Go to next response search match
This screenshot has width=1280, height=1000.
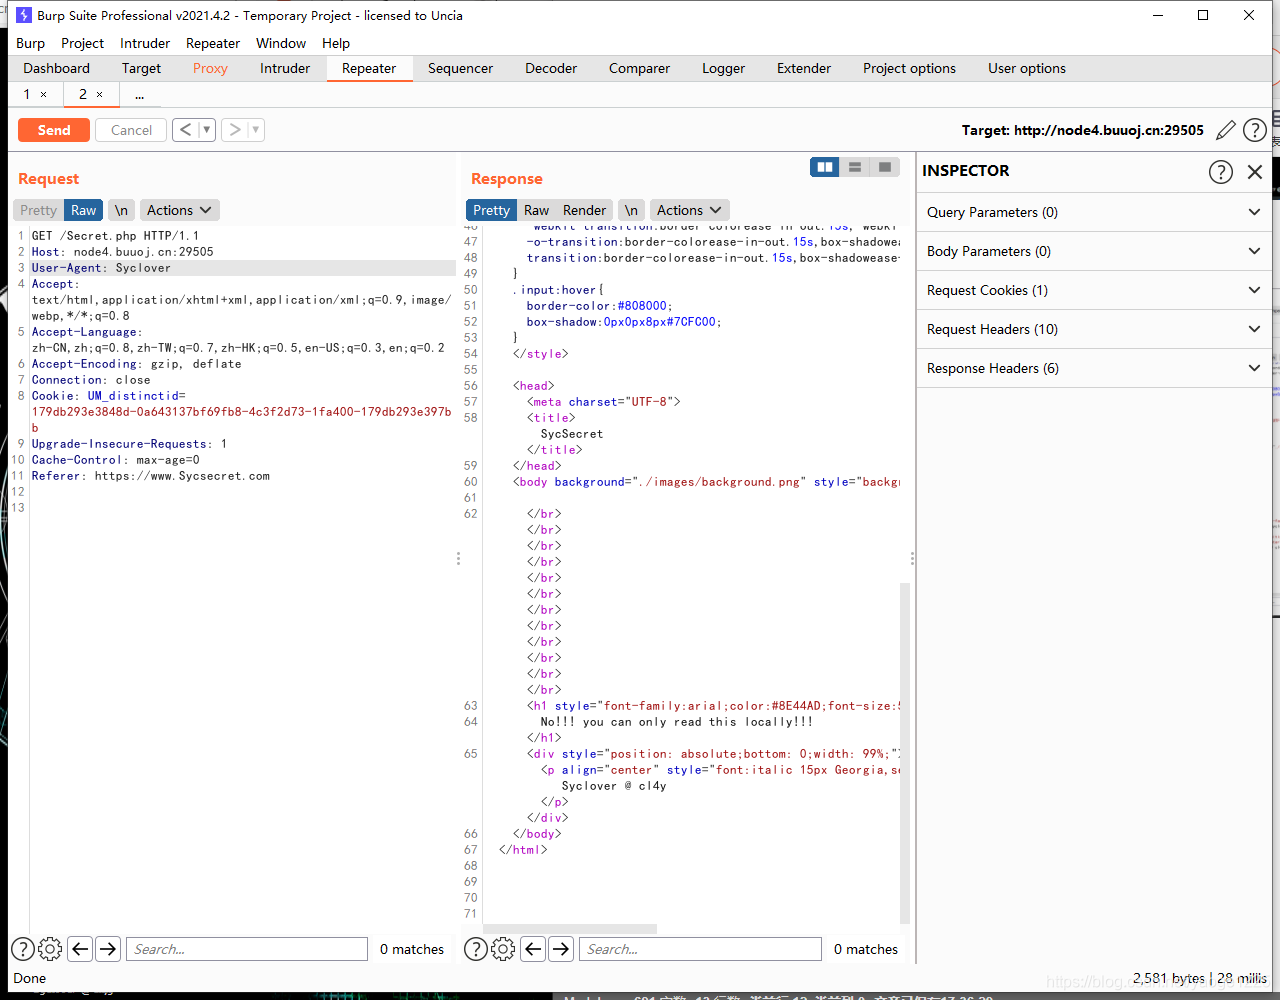(561, 949)
